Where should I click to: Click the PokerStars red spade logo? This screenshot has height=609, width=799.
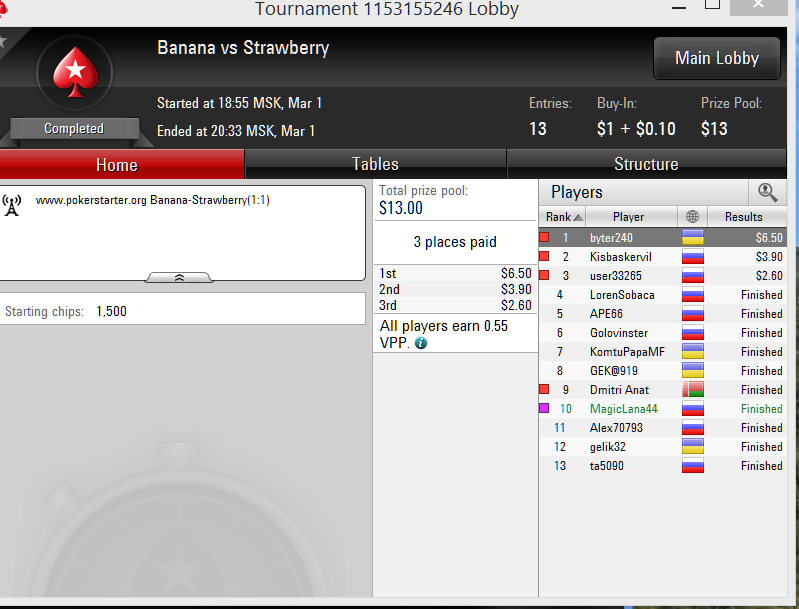75,72
